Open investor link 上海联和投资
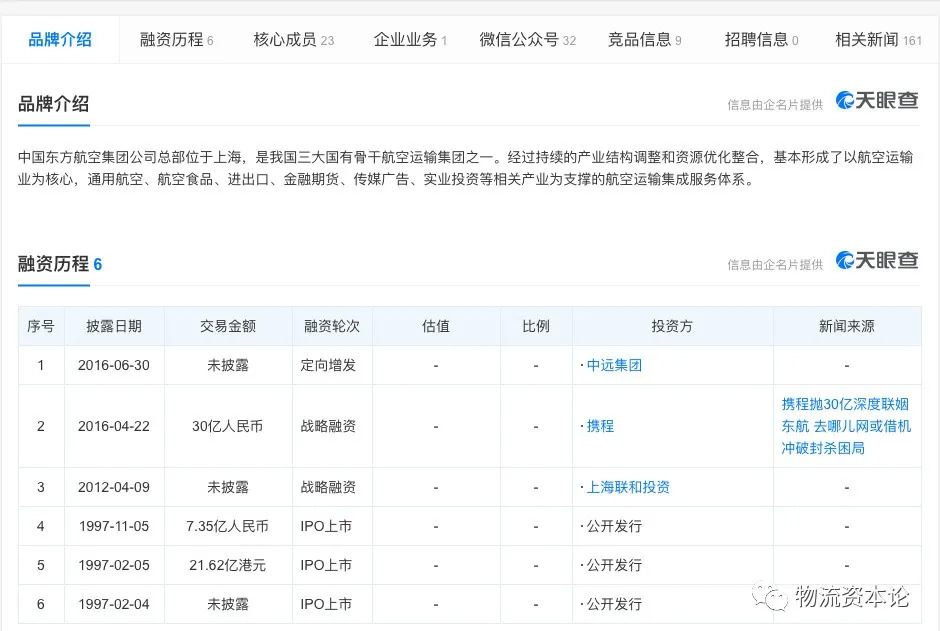Viewport: 940px width, 631px height. [628, 487]
